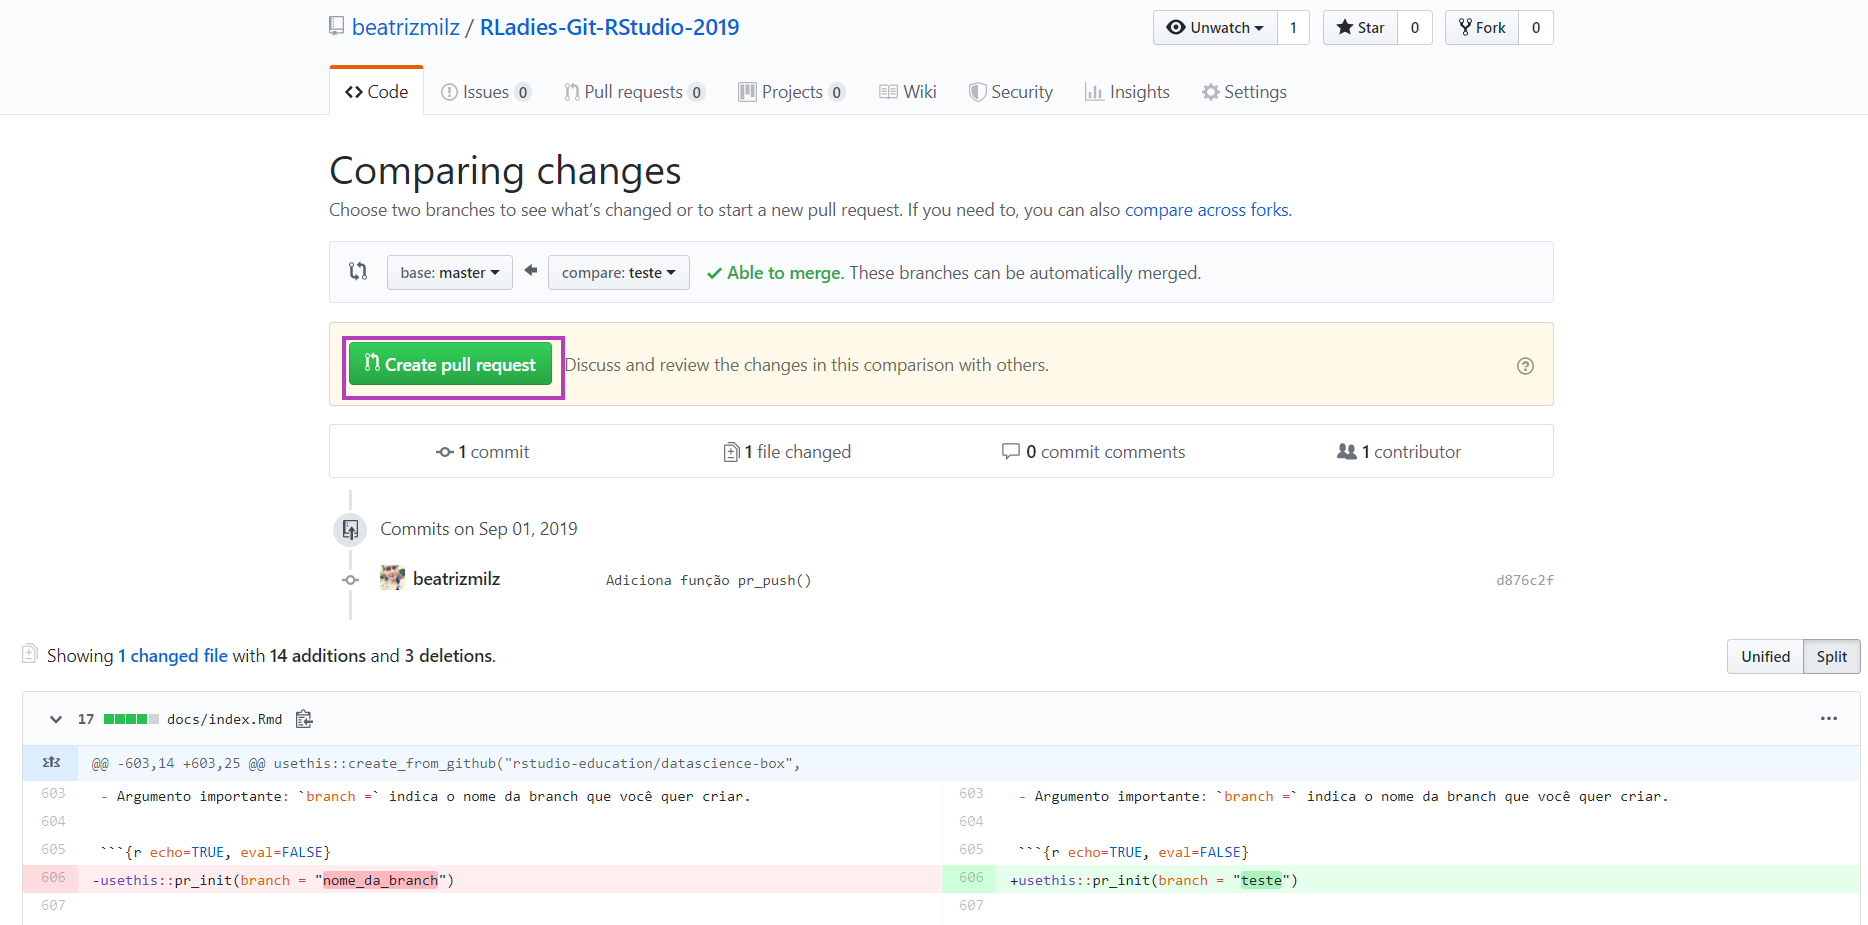The image size is (1868, 925).
Task: Click the diffstat bar for docs/index.Rmd
Action: pos(131,719)
